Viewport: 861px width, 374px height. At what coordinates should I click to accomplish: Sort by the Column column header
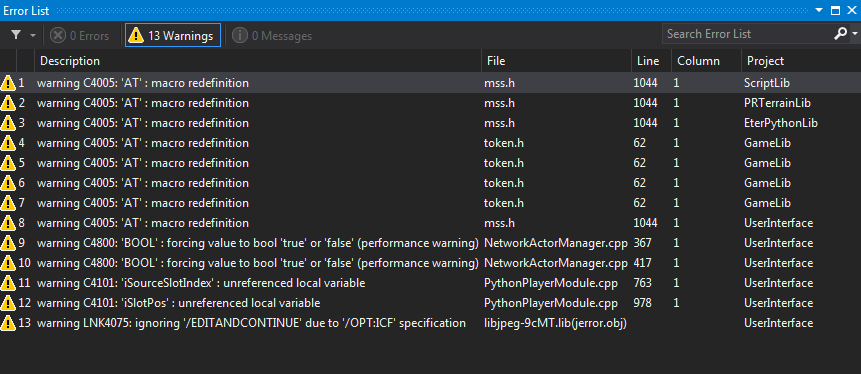pyautogui.click(x=706, y=61)
